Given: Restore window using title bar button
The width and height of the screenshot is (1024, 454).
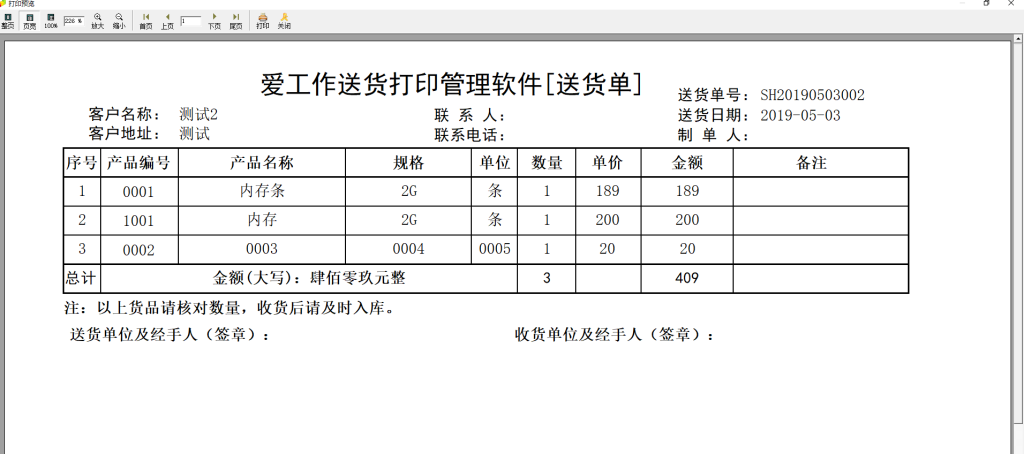Looking at the screenshot, I should [x=986, y=3].
